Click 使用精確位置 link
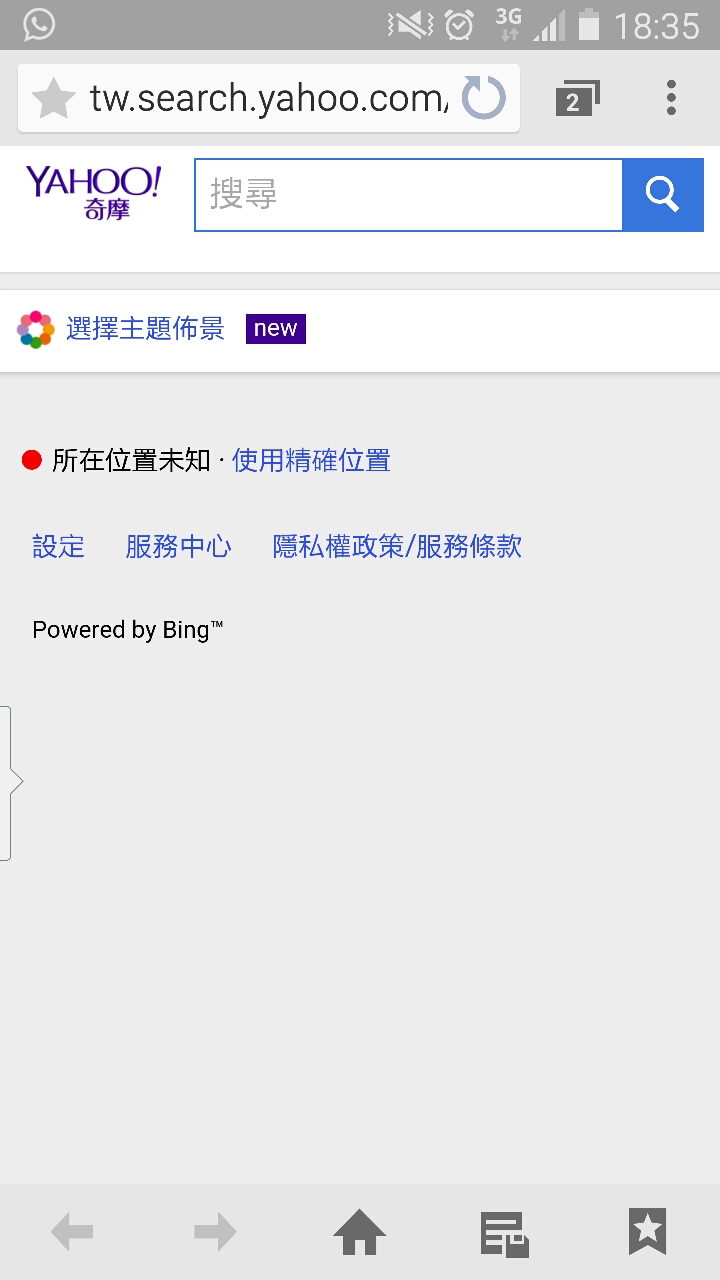The image size is (720, 1280). click(311, 461)
